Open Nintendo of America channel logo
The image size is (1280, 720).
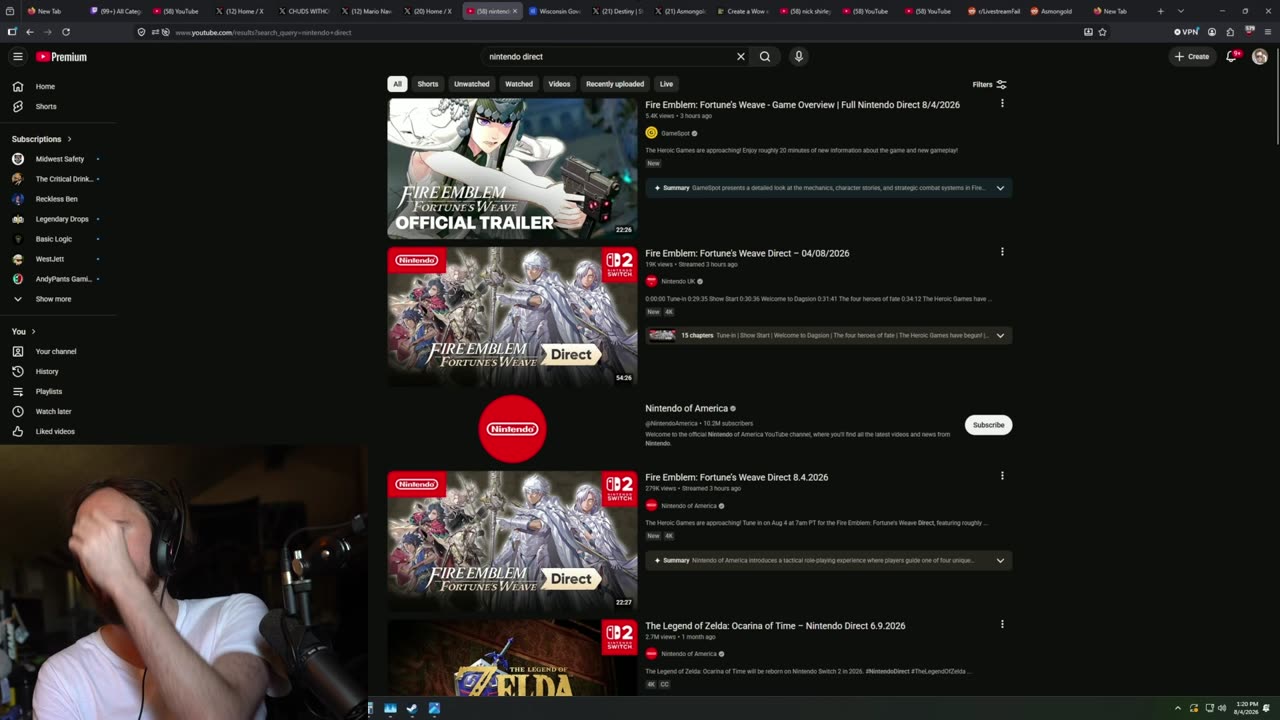click(512, 429)
